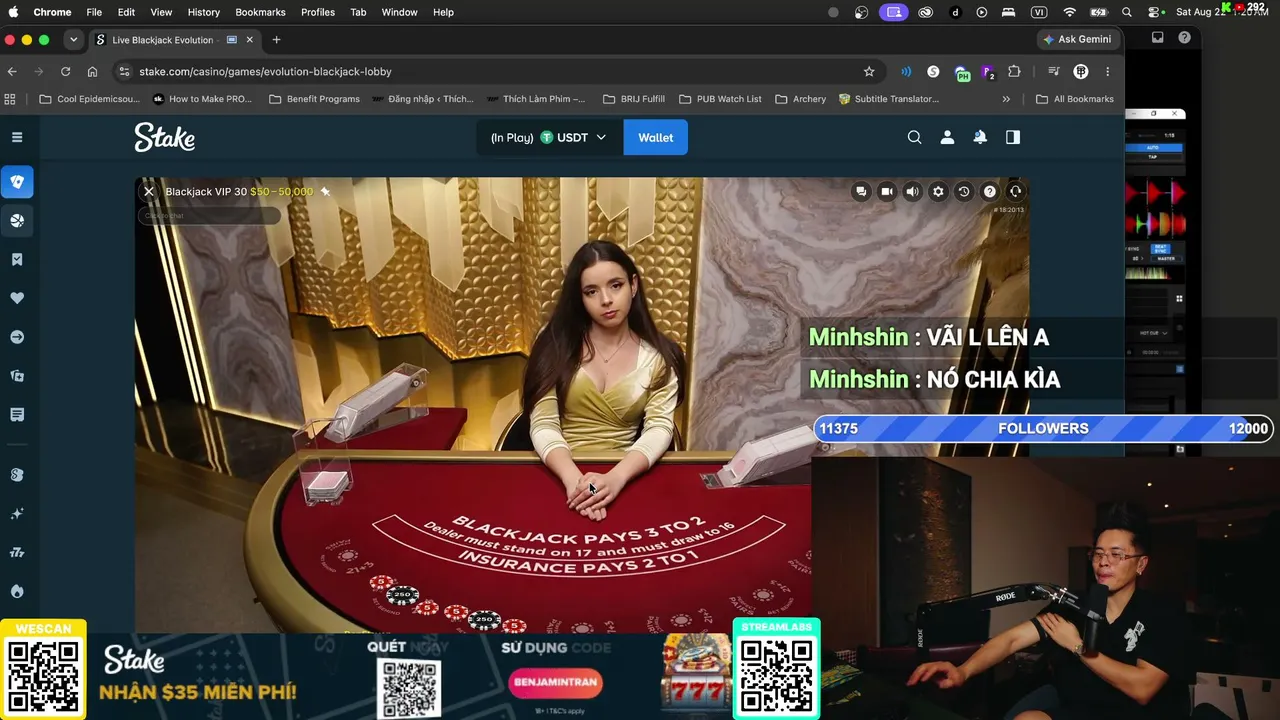
Task: Open the PUB Watch List bookmark folder
Action: tap(720, 99)
